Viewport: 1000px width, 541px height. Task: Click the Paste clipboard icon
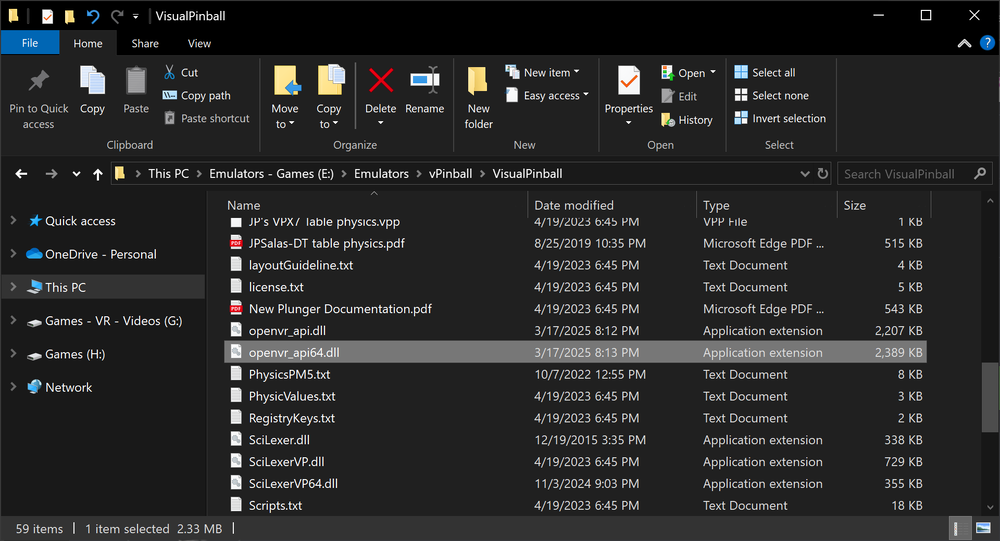136,81
